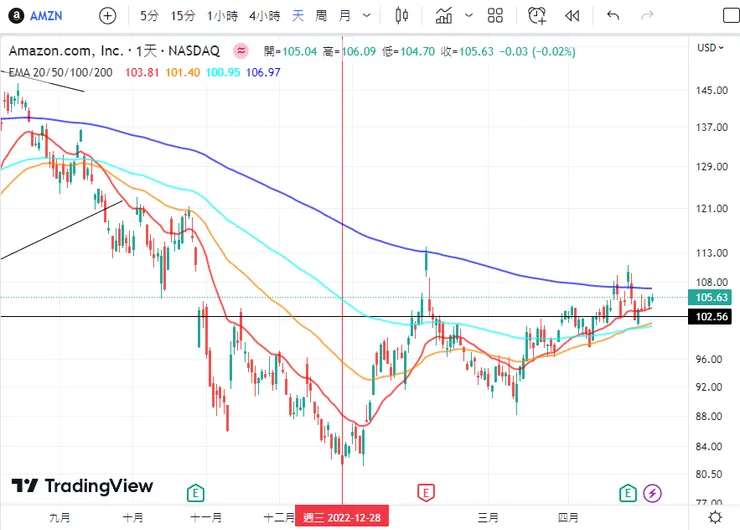The height and width of the screenshot is (530, 740).
Task: Create a price alert with alarm icon
Action: tap(537, 16)
